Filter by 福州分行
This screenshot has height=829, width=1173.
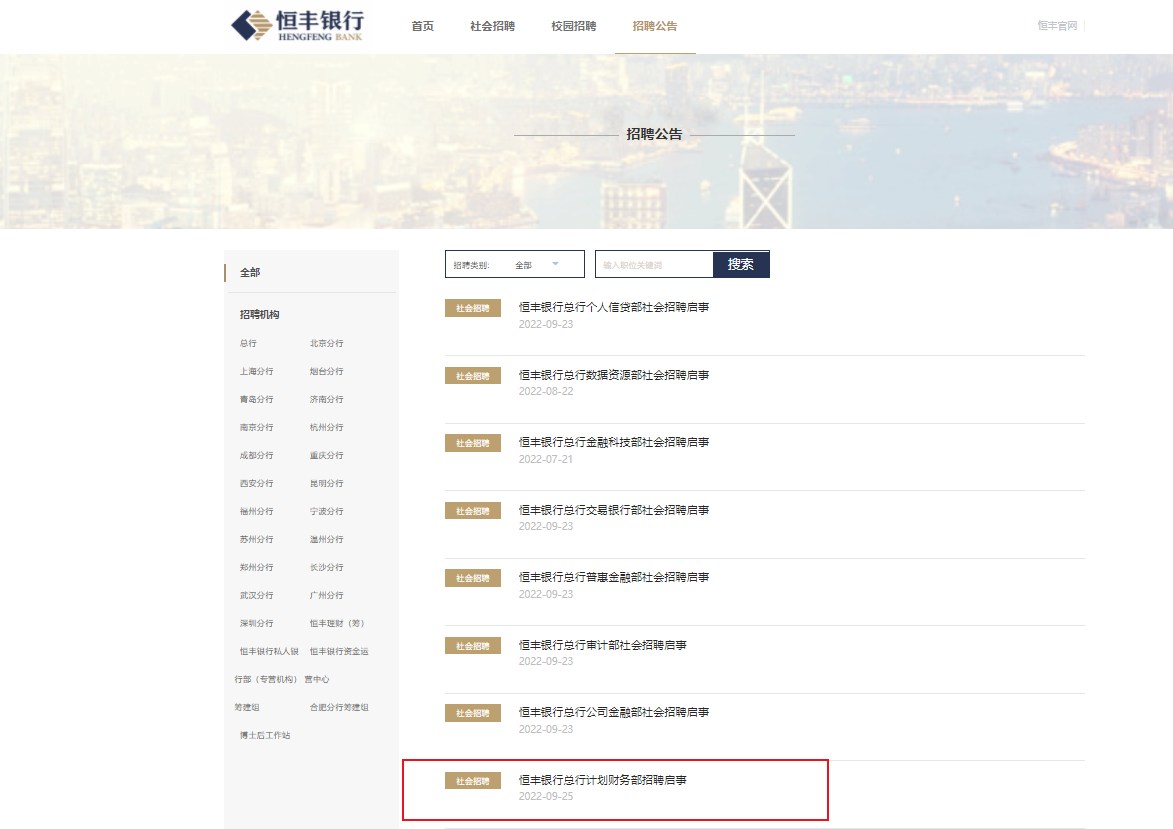click(x=256, y=511)
